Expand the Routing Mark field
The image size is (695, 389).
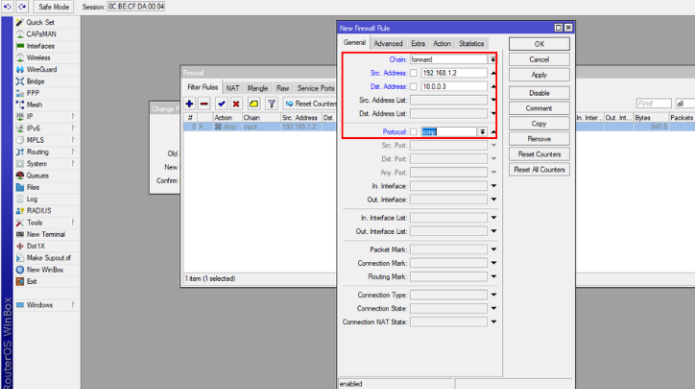click(493, 276)
